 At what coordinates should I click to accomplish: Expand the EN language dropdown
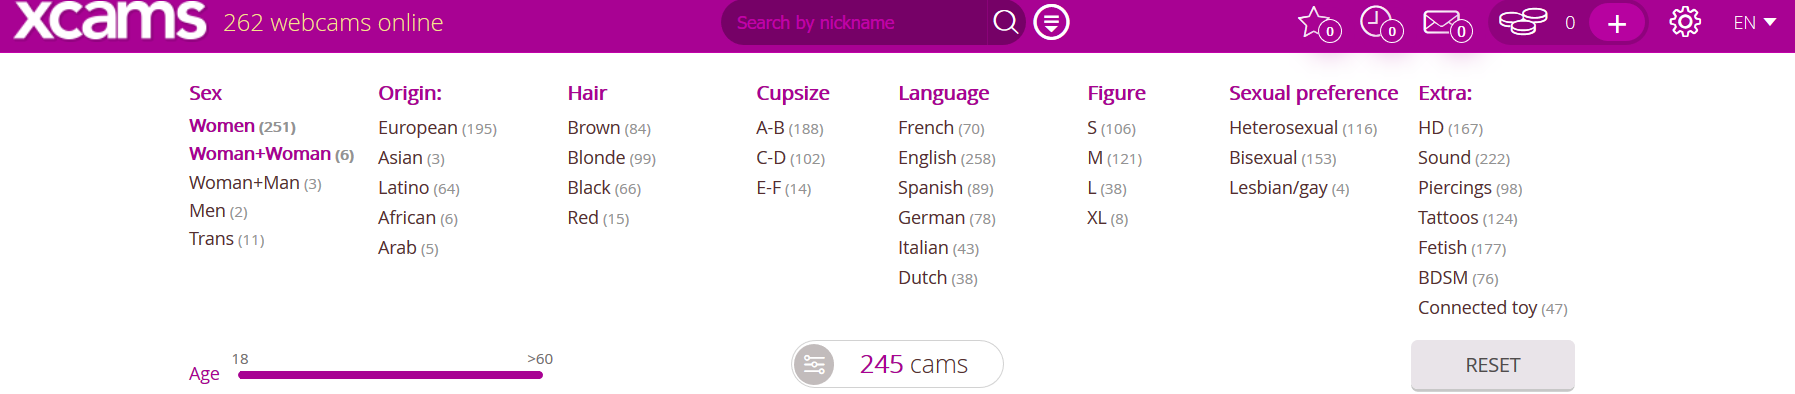[x=1754, y=22]
